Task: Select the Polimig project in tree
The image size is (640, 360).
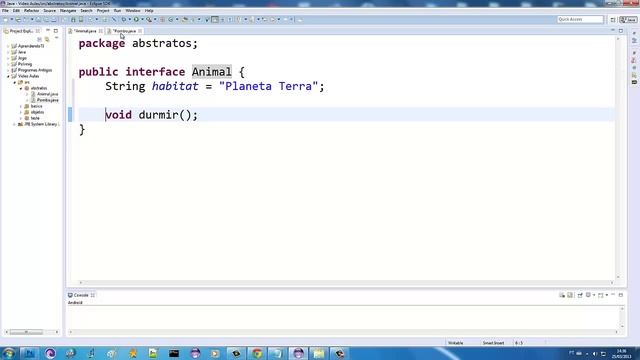Action: coord(25,64)
